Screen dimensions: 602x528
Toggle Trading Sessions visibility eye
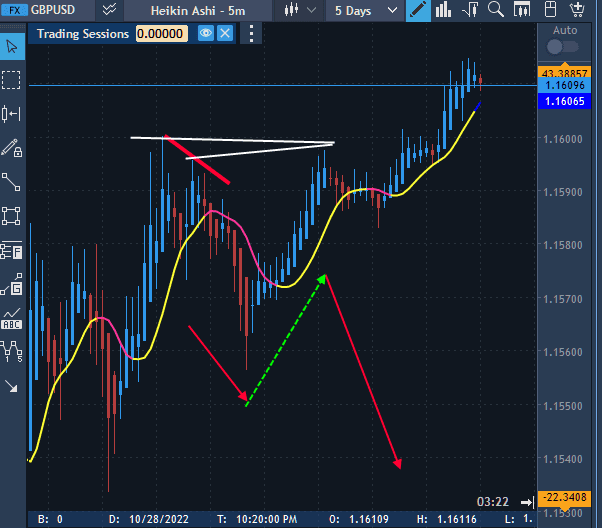(206, 33)
